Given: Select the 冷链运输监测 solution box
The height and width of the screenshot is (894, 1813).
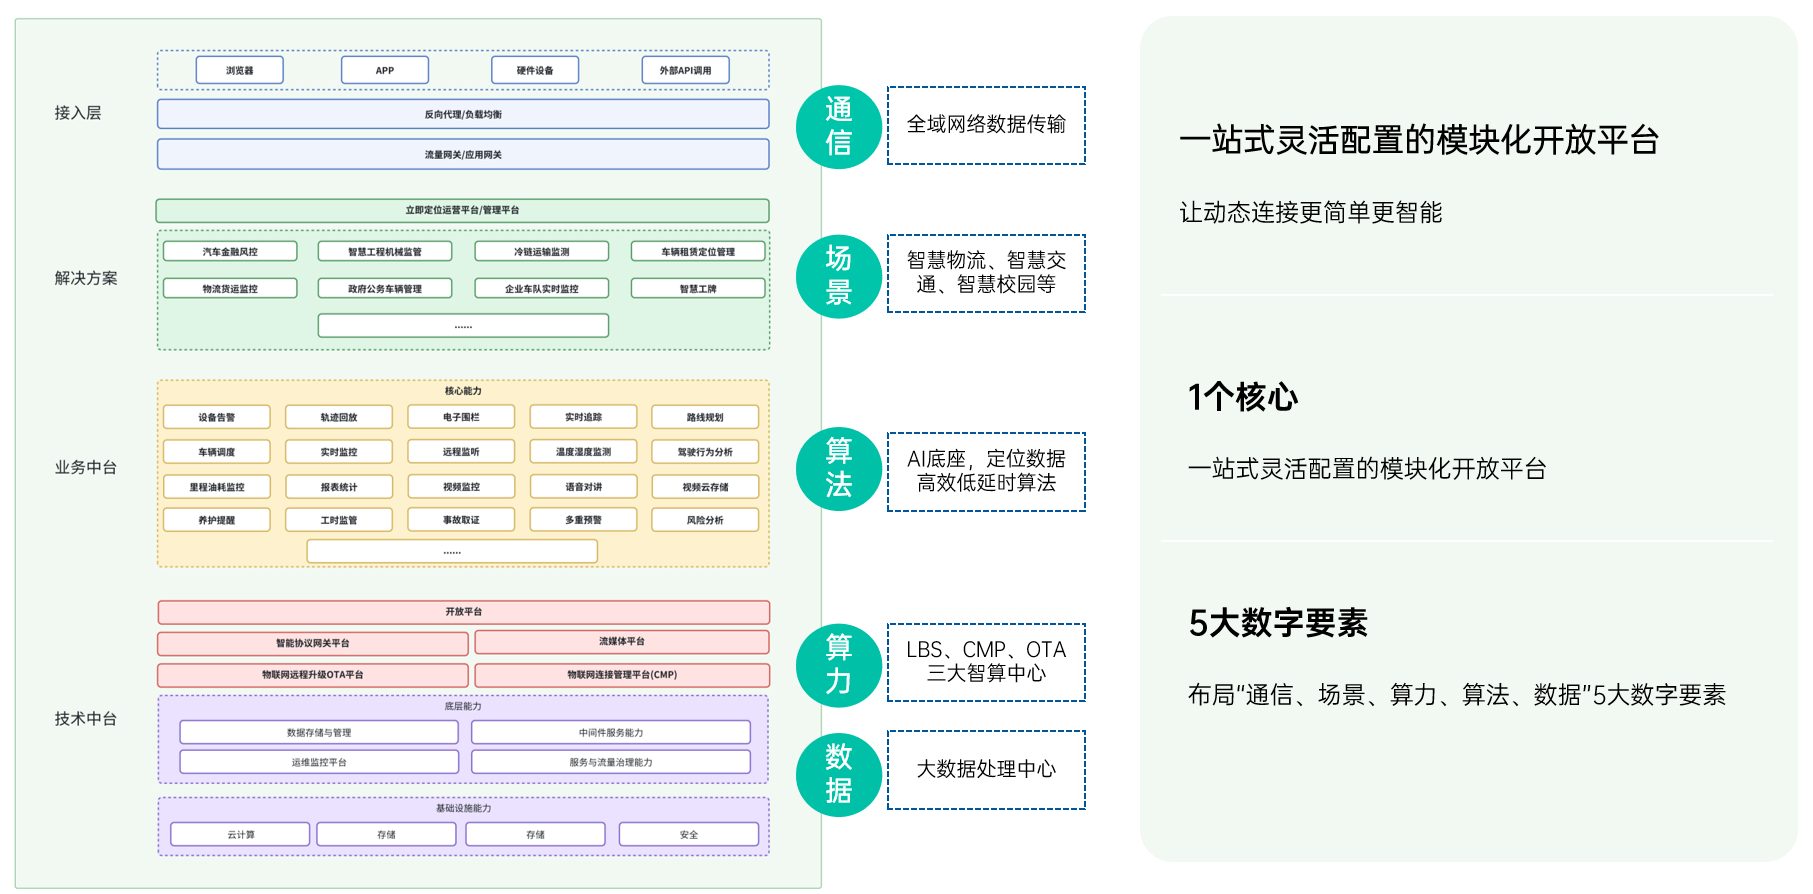Looking at the screenshot, I should point(541,252).
